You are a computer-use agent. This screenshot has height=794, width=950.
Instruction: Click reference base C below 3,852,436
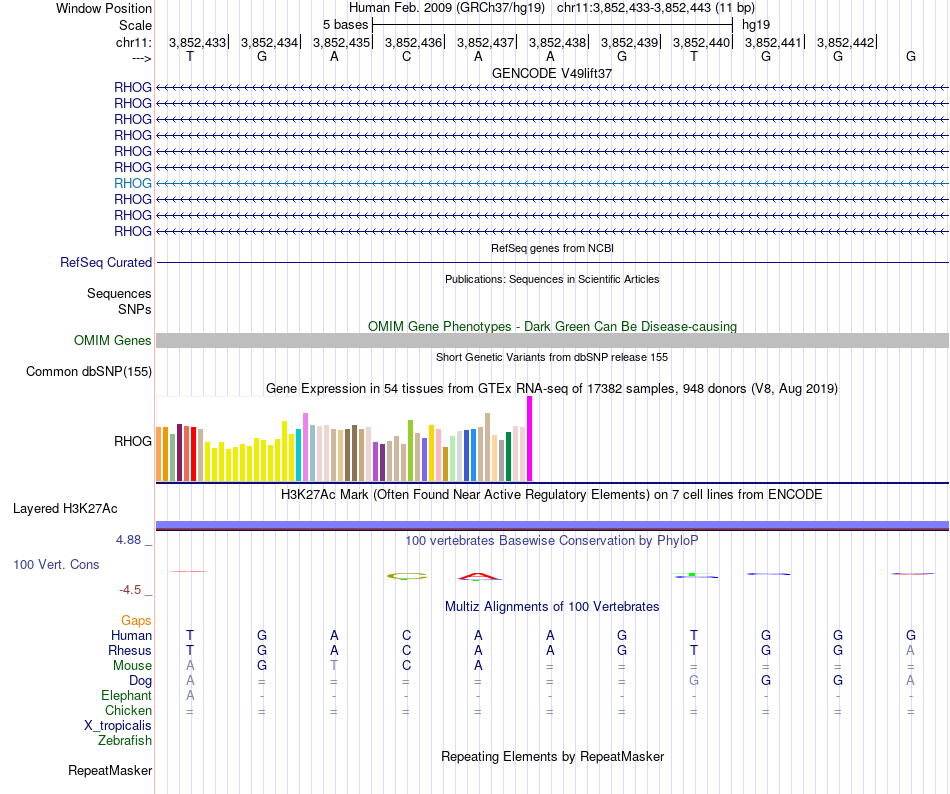point(407,57)
